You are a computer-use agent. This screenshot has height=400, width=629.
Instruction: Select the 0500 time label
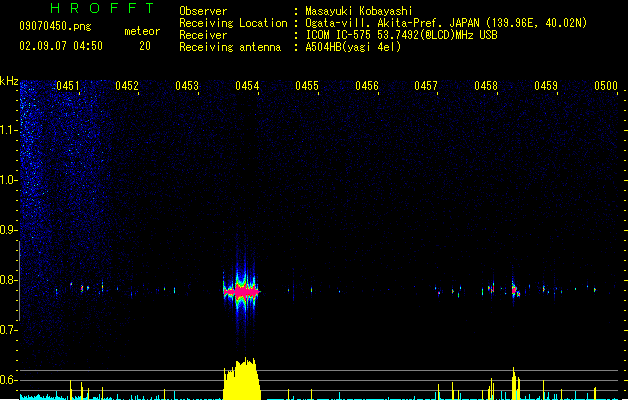pos(606,87)
